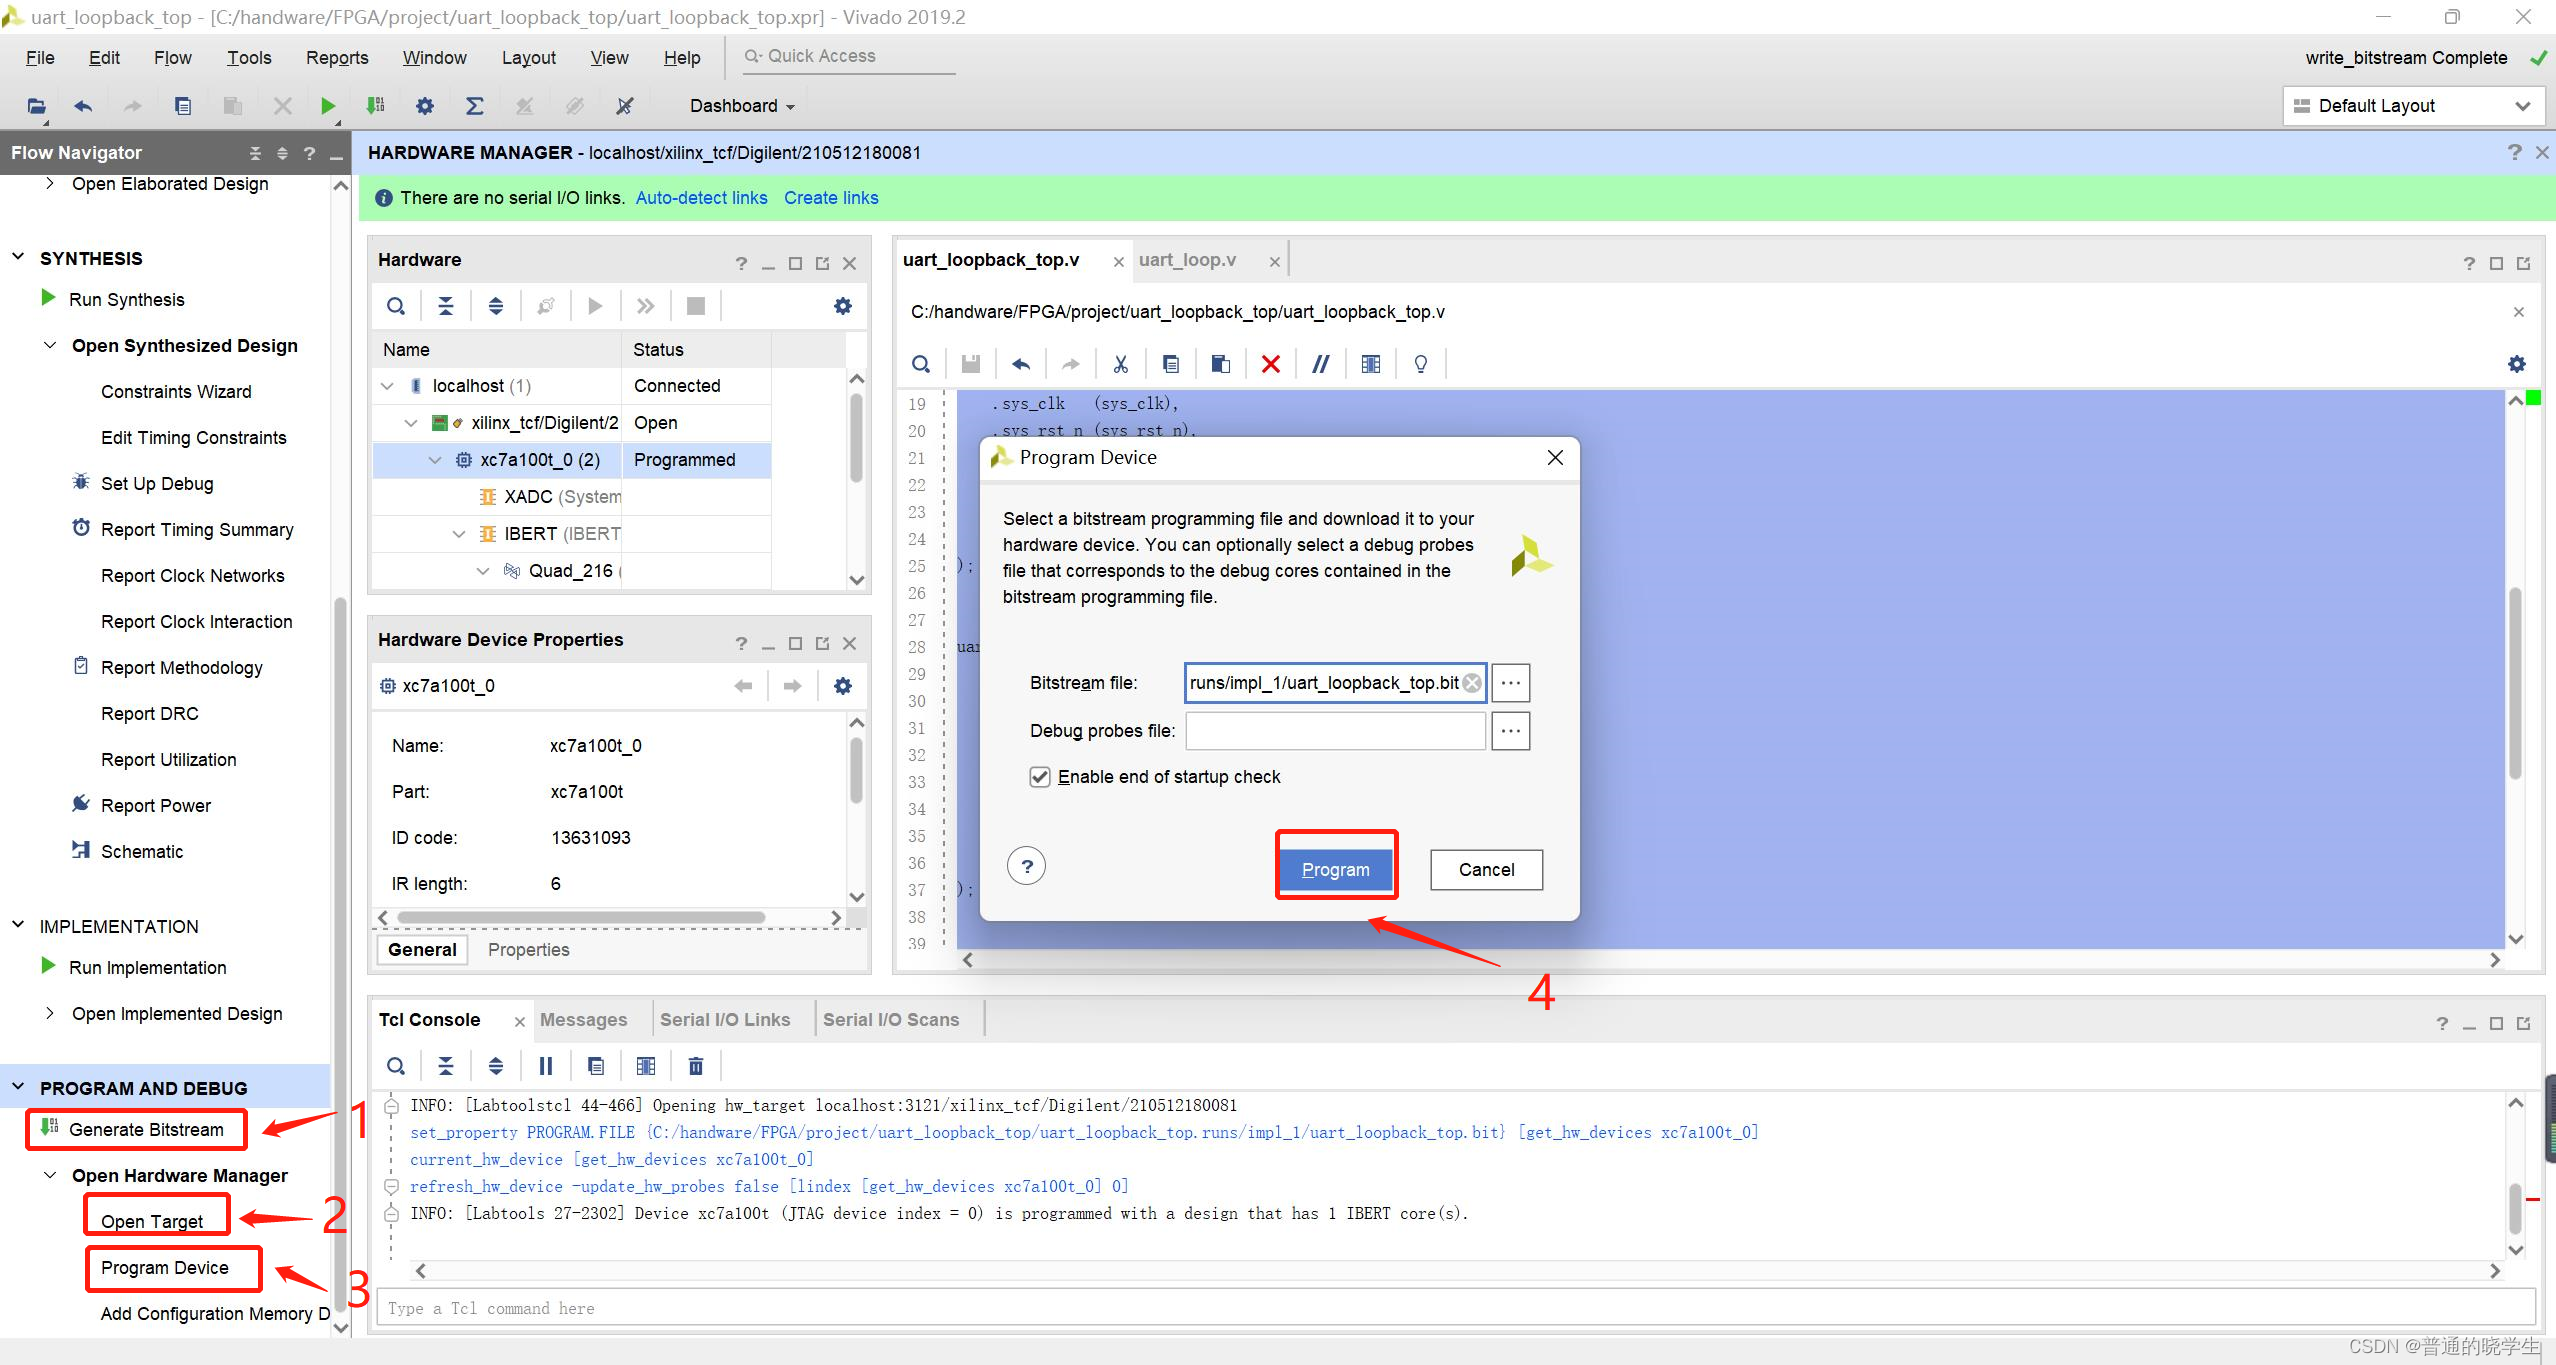This screenshot has width=2556, height=1365.
Task: Click forward arrow in Device Properties panel
Action: pos(792,686)
